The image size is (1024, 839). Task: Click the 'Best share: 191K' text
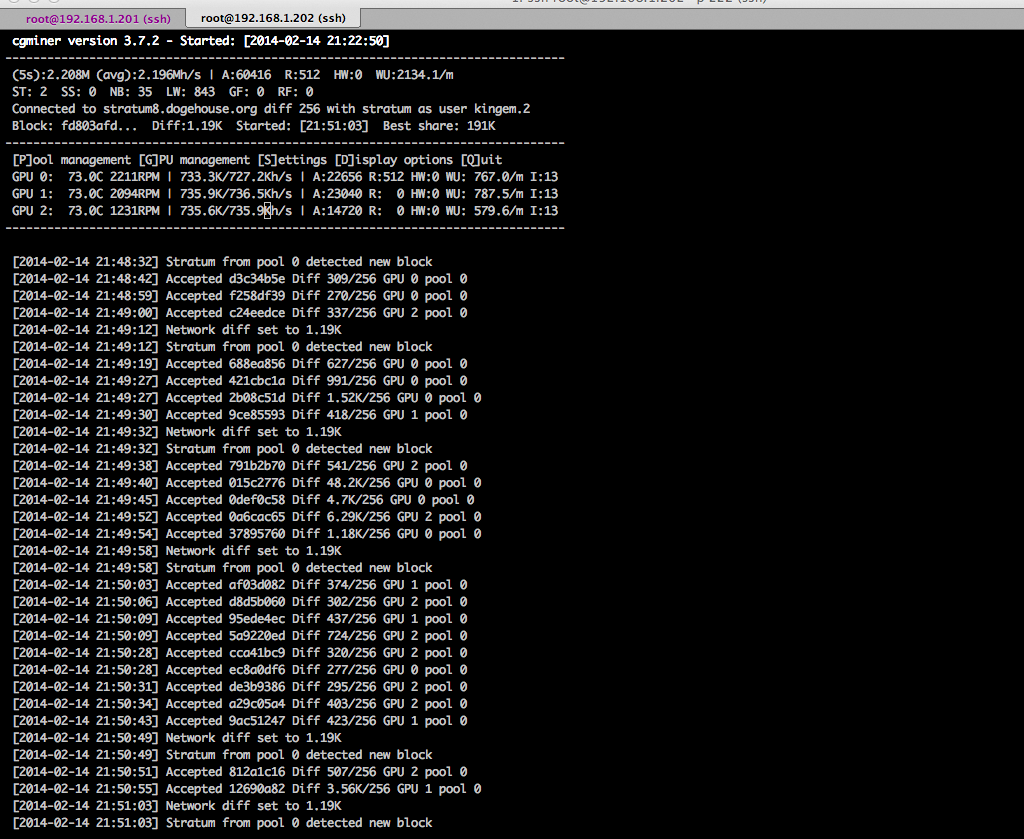pyautogui.click(x=439, y=126)
